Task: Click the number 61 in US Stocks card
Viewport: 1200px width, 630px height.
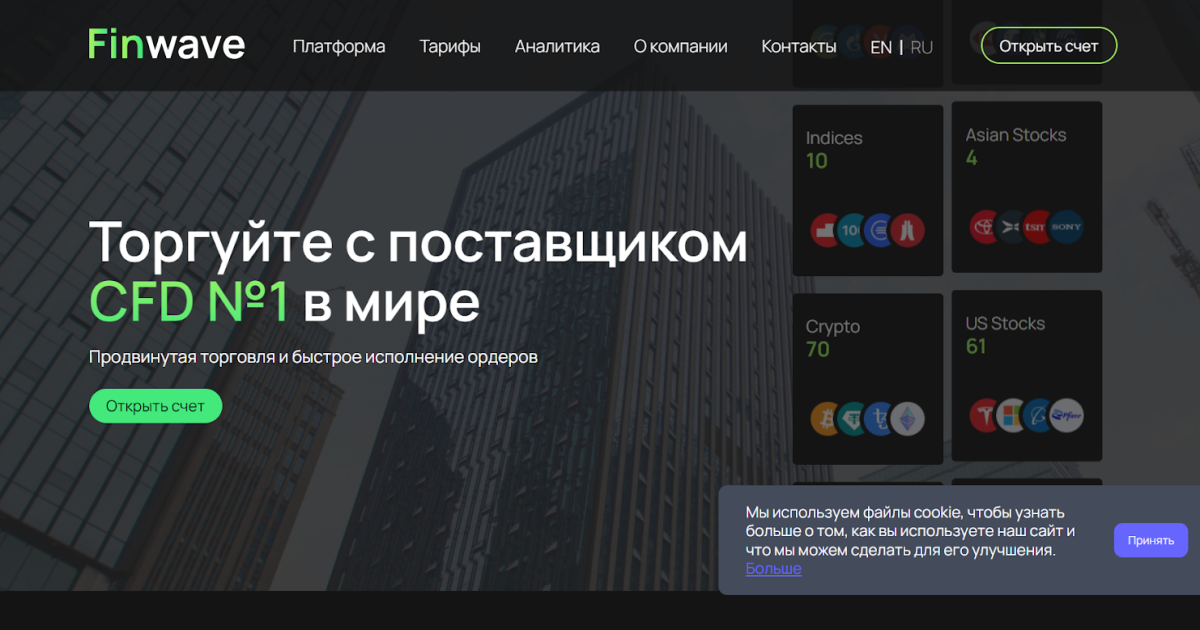Action: coord(976,346)
